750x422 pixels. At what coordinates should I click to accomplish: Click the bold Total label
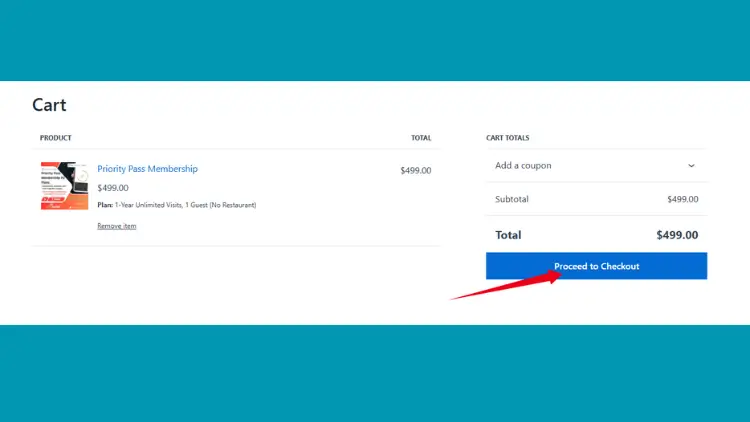pos(508,235)
